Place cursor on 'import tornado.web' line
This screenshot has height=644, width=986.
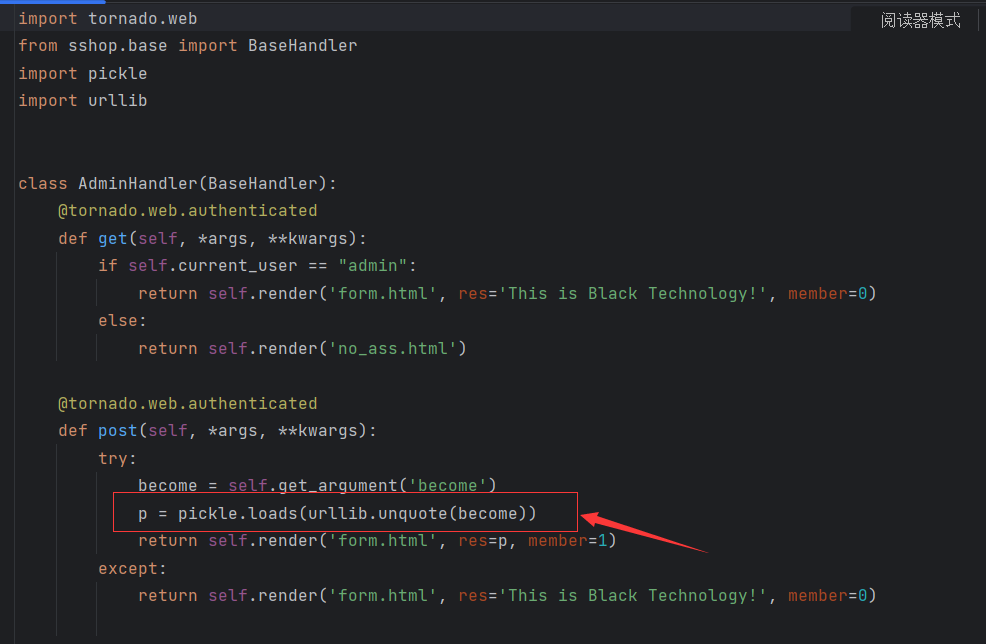(107, 19)
